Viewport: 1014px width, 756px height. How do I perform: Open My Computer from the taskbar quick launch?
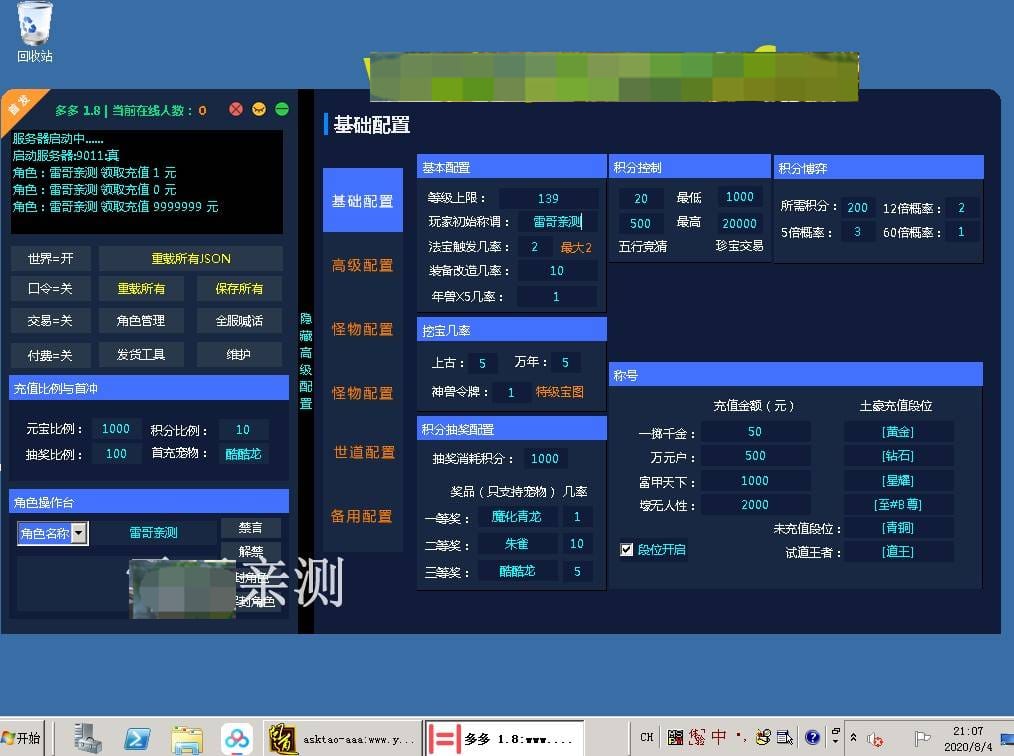pos(88,738)
